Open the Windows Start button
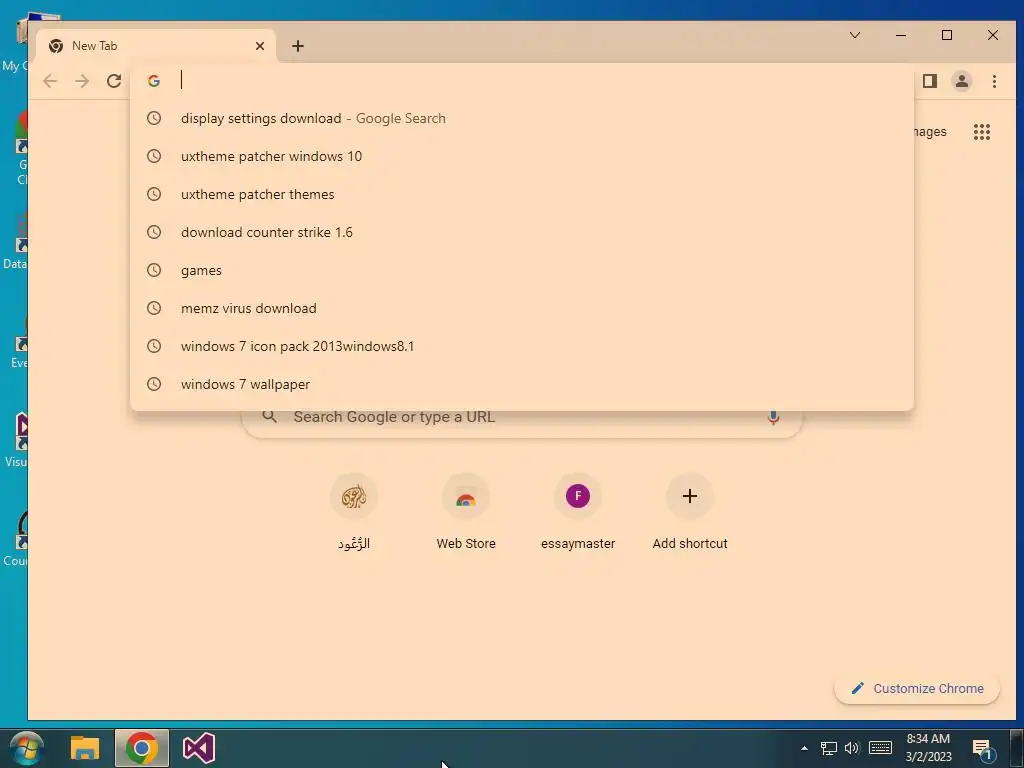 [27, 748]
